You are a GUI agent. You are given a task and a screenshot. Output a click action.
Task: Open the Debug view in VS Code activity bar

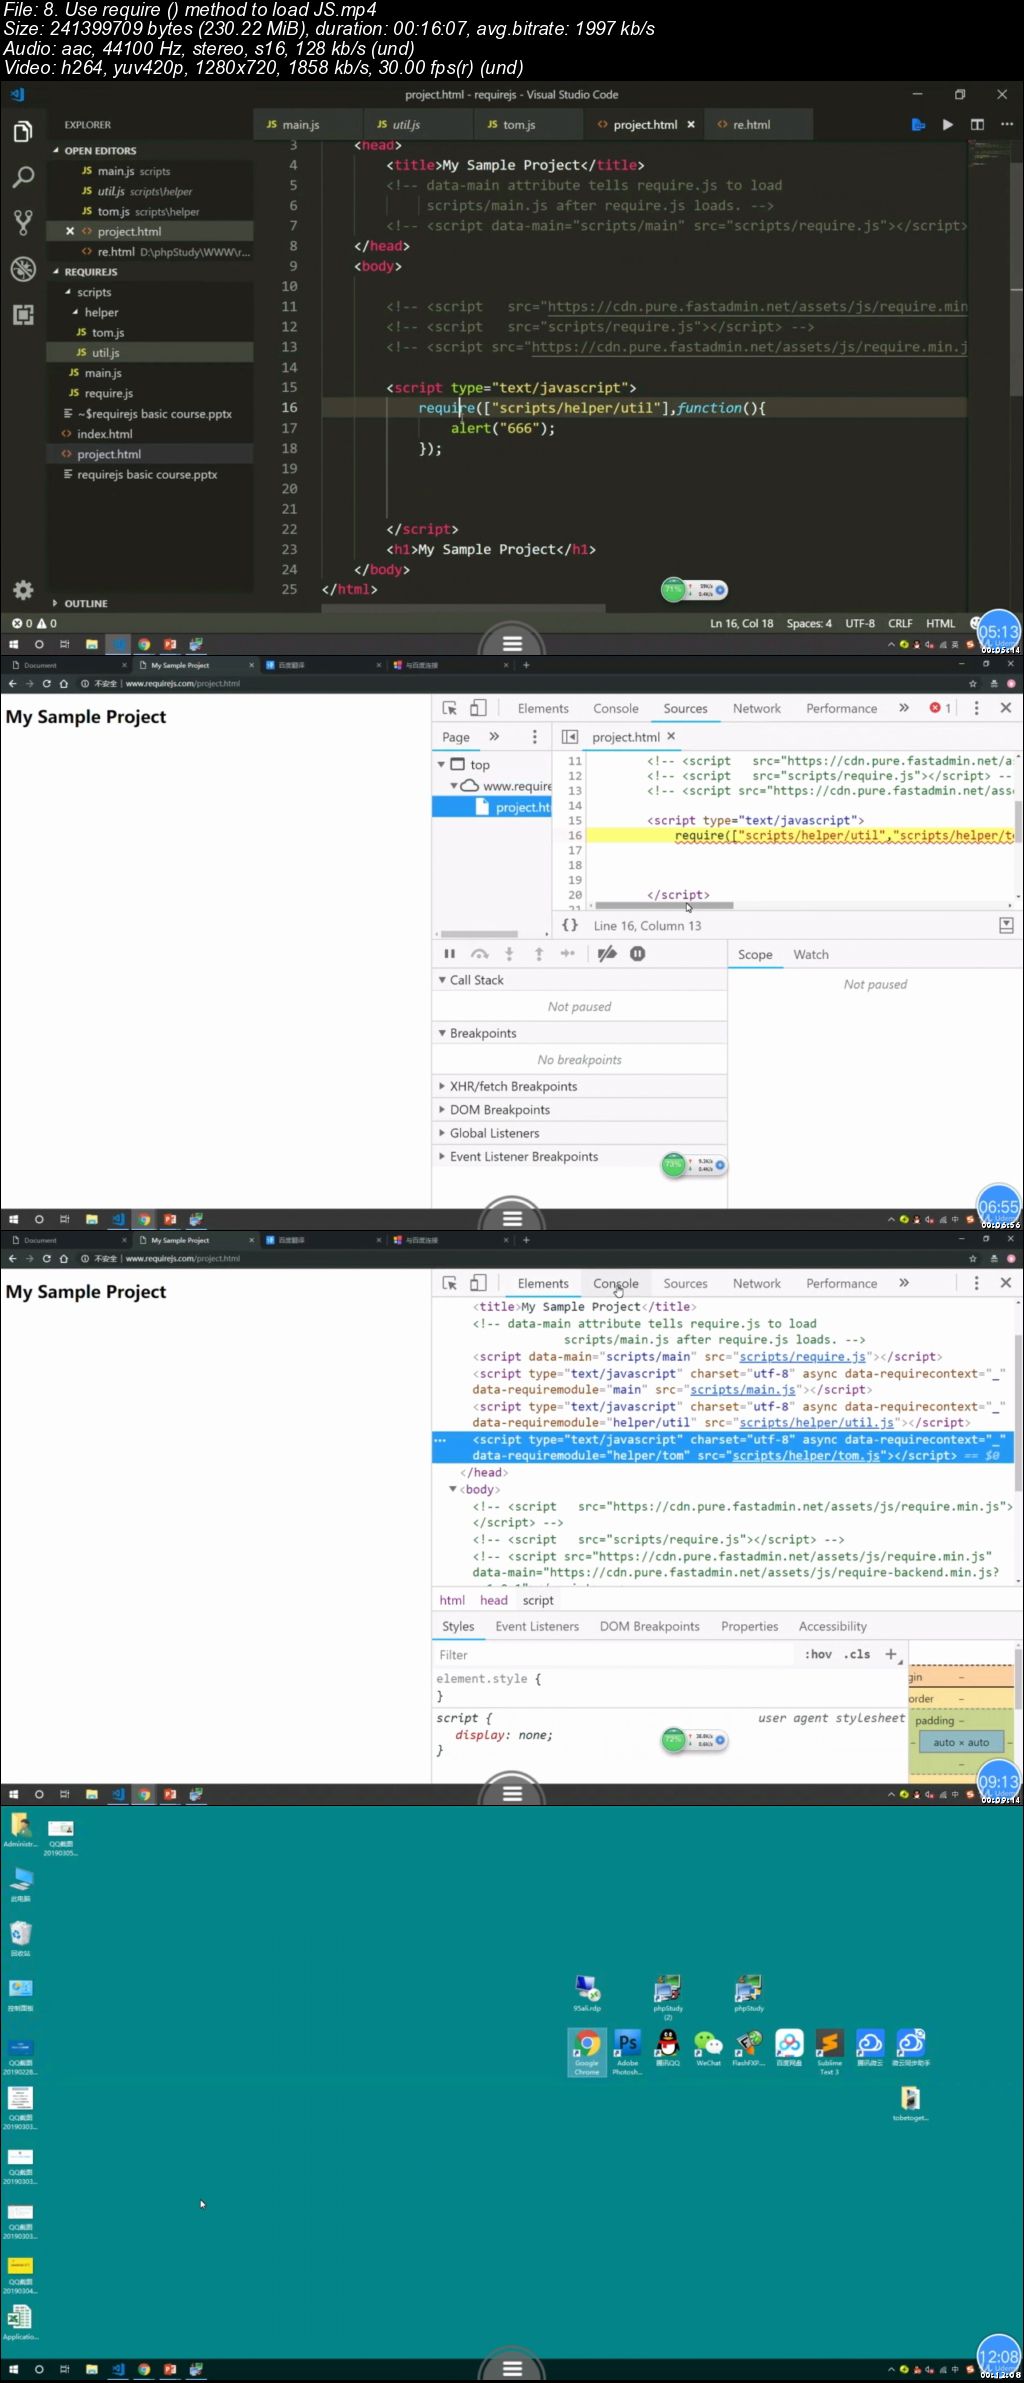click(22, 268)
